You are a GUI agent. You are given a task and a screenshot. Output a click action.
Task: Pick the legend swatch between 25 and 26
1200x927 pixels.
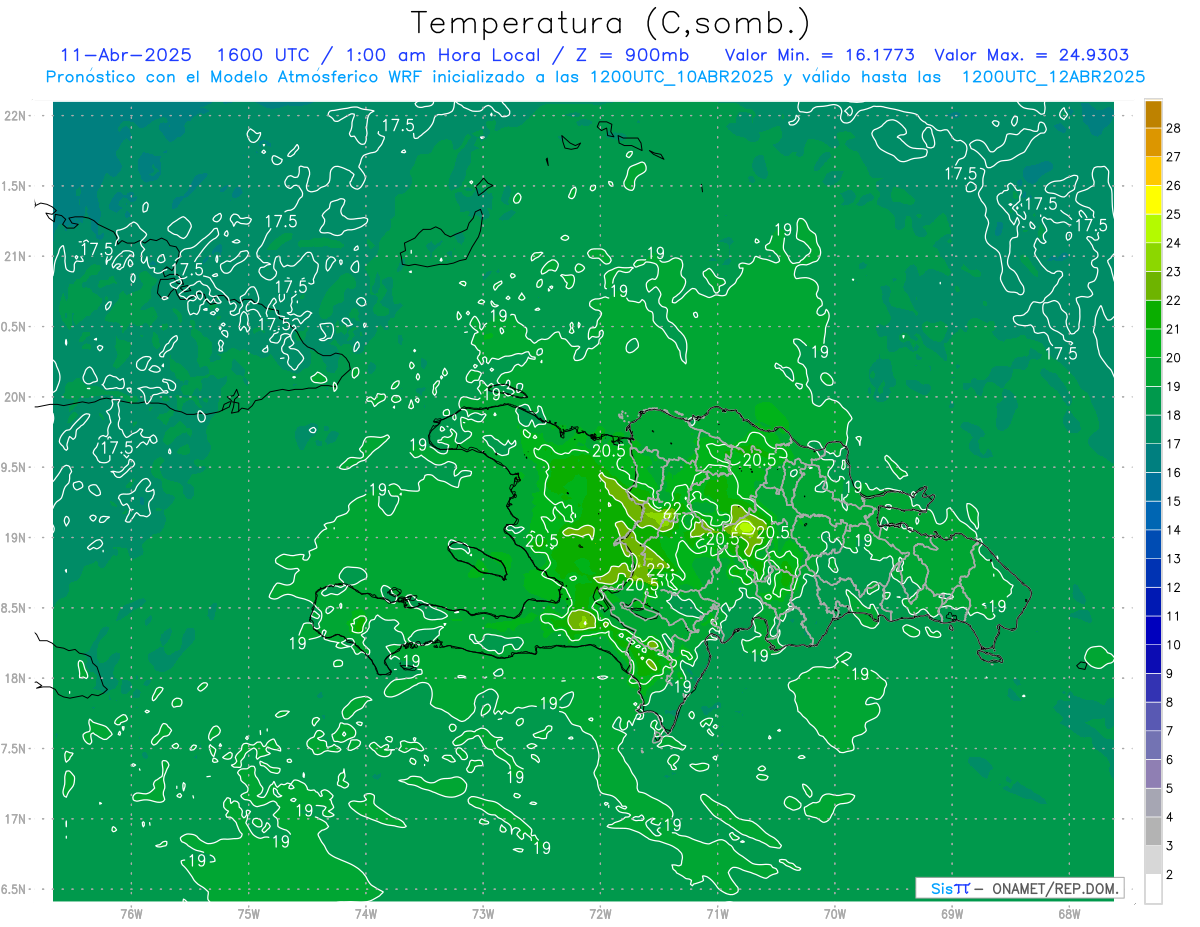click(1153, 199)
